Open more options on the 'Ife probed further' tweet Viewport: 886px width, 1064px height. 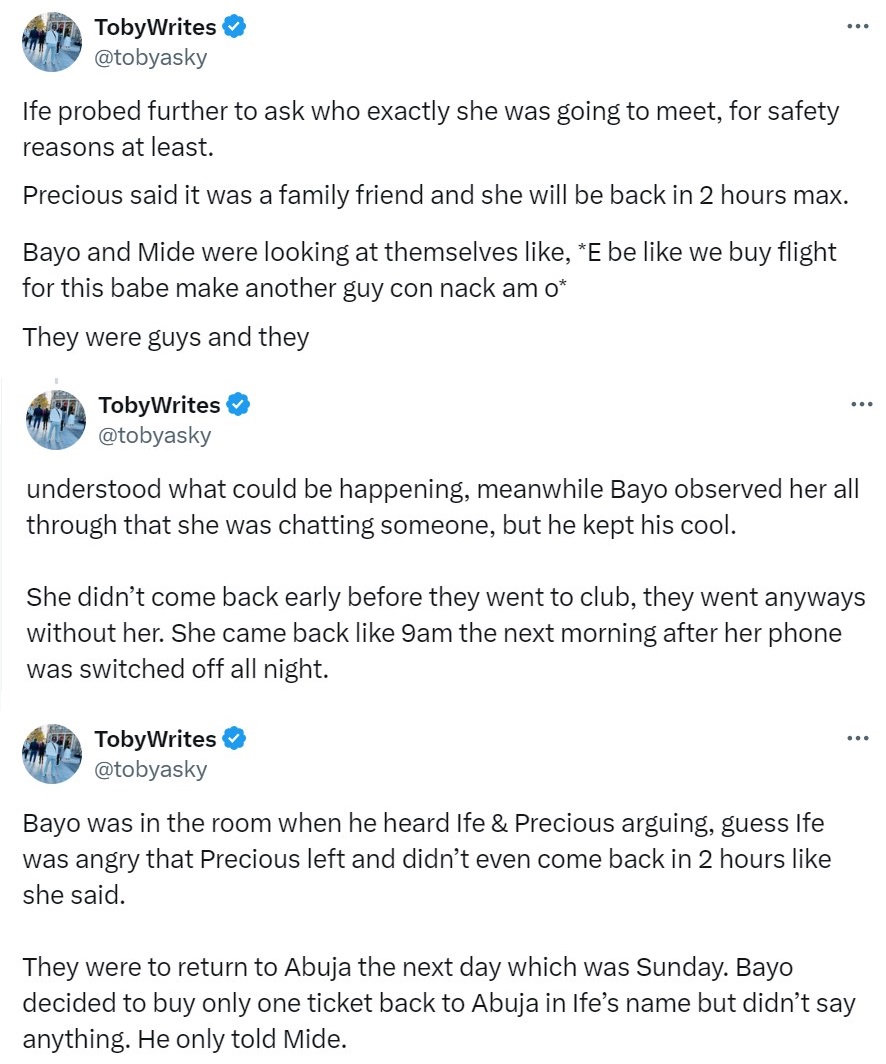pos(857,26)
